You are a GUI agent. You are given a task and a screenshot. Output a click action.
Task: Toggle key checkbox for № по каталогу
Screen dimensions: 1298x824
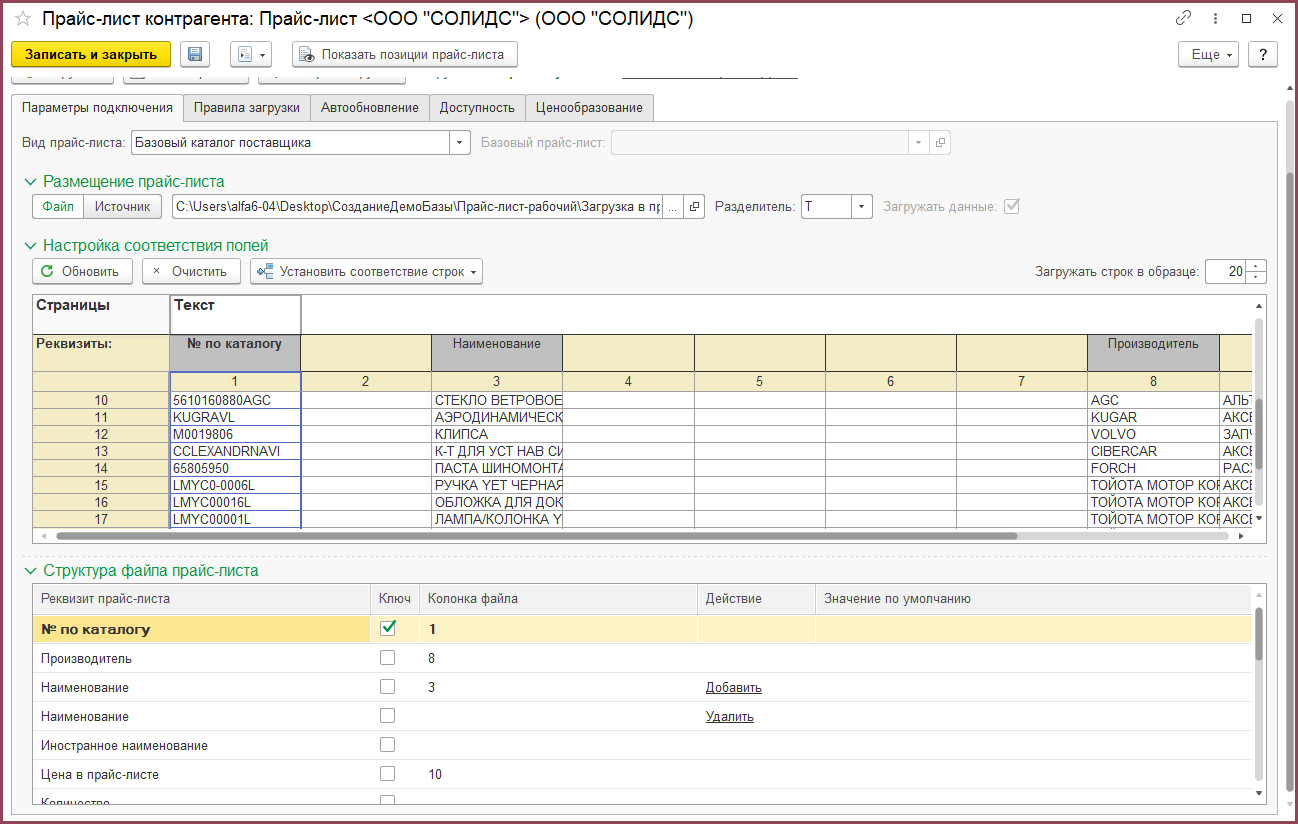[388, 629]
